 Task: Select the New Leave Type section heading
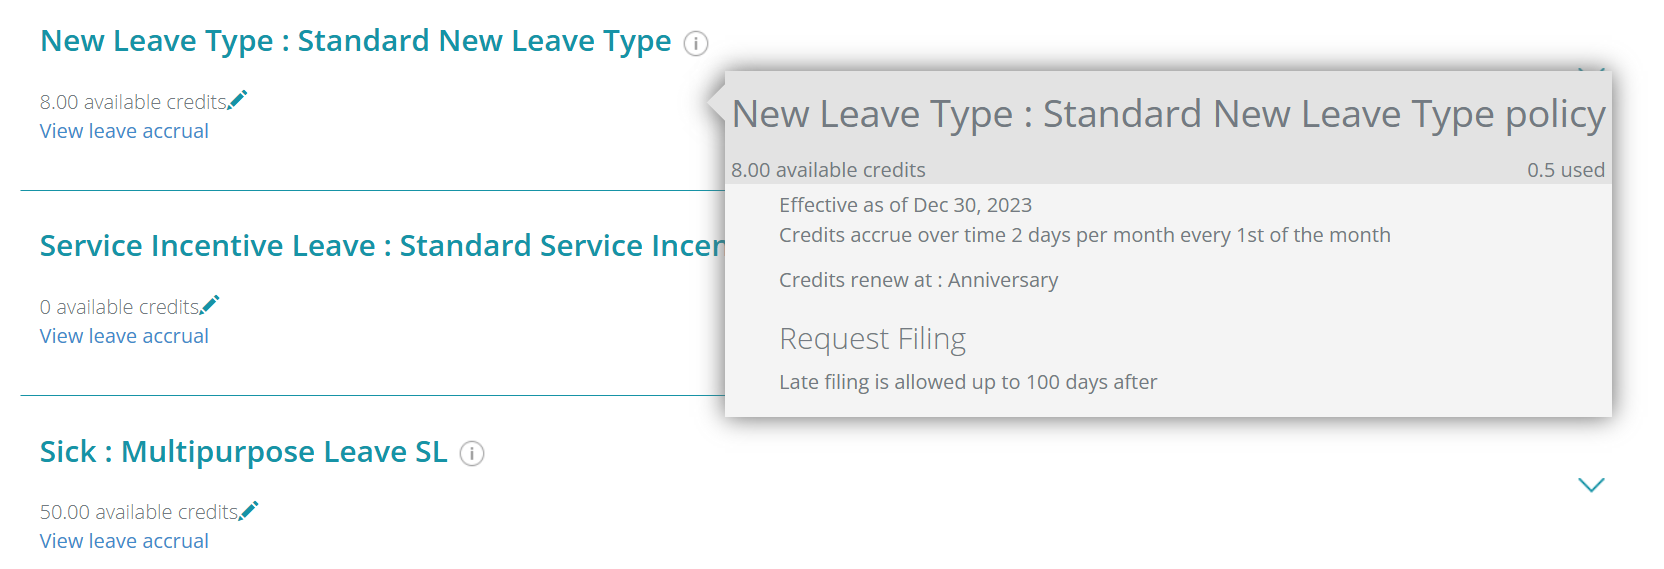click(355, 41)
